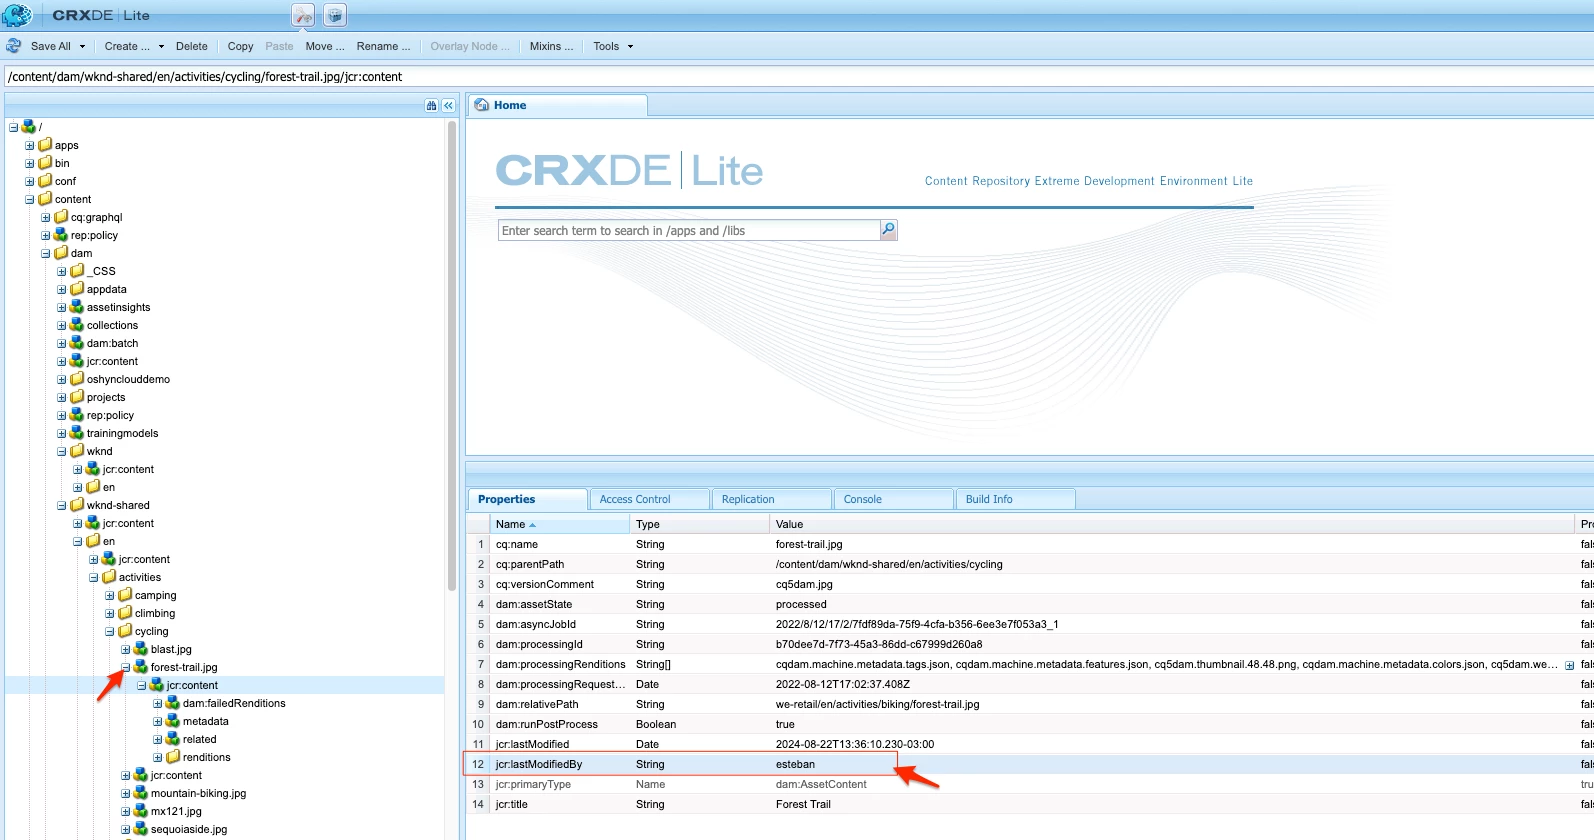Open the Build Info tab

pos(1015,499)
